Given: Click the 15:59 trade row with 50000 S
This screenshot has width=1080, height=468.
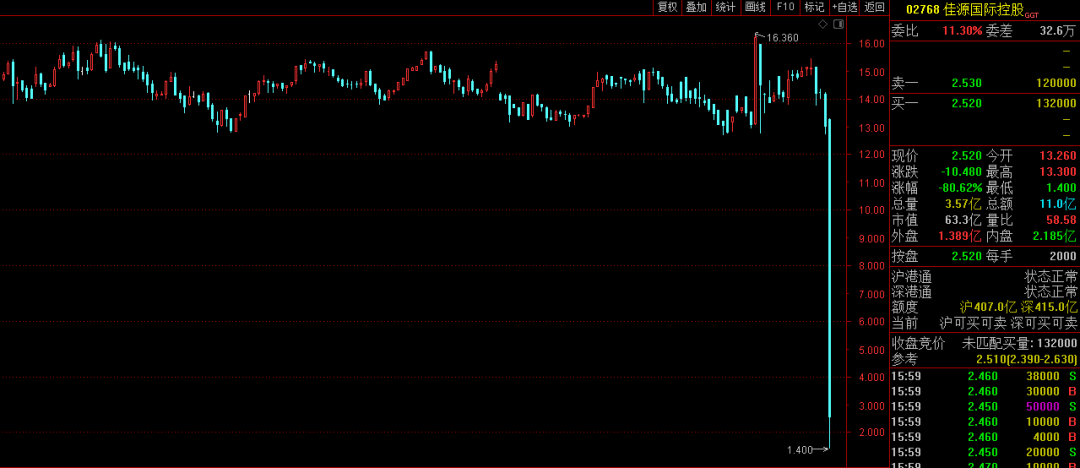Looking at the screenshot, I should tap(984, 407).
